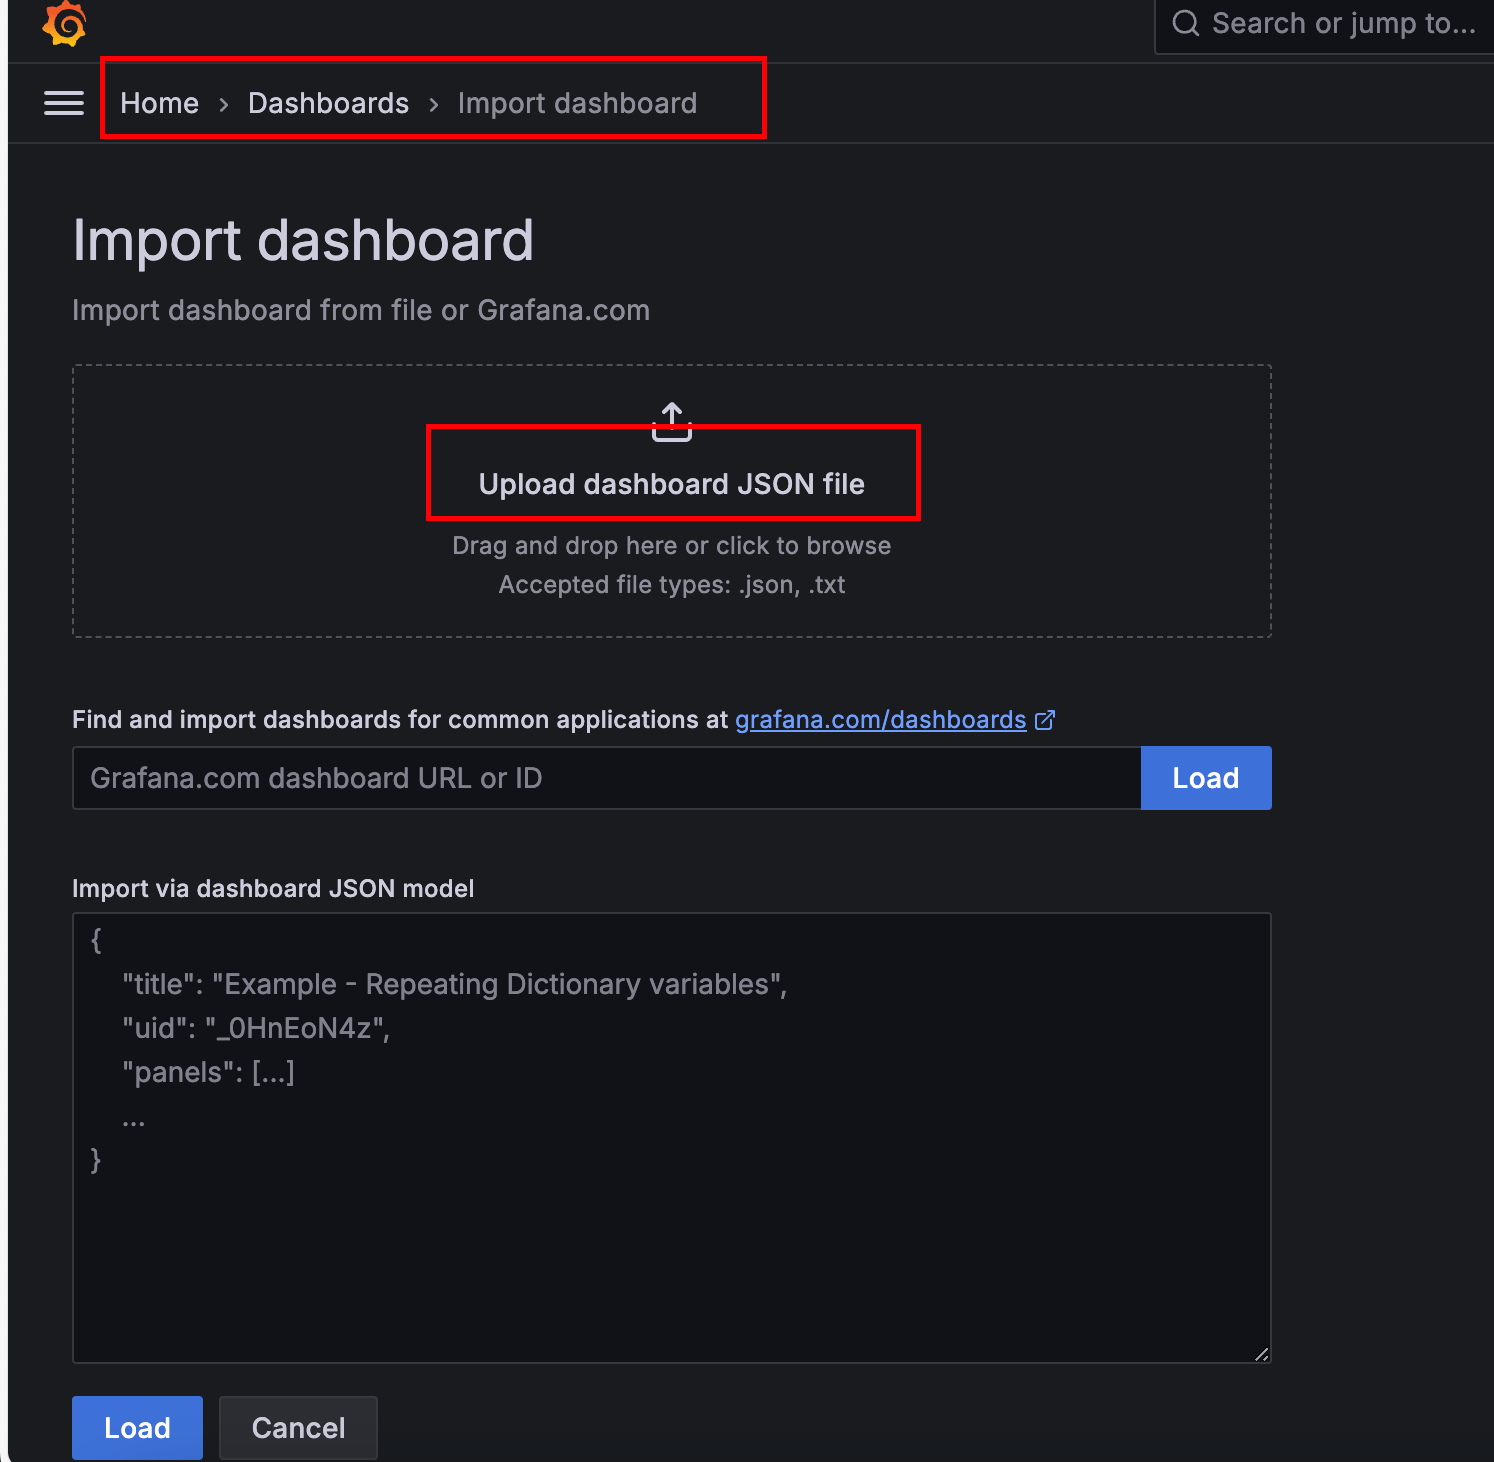Click the bottom Load button beside Cancel
This screenshot has width=1494, height=1462.
(x=137, y=1428)
